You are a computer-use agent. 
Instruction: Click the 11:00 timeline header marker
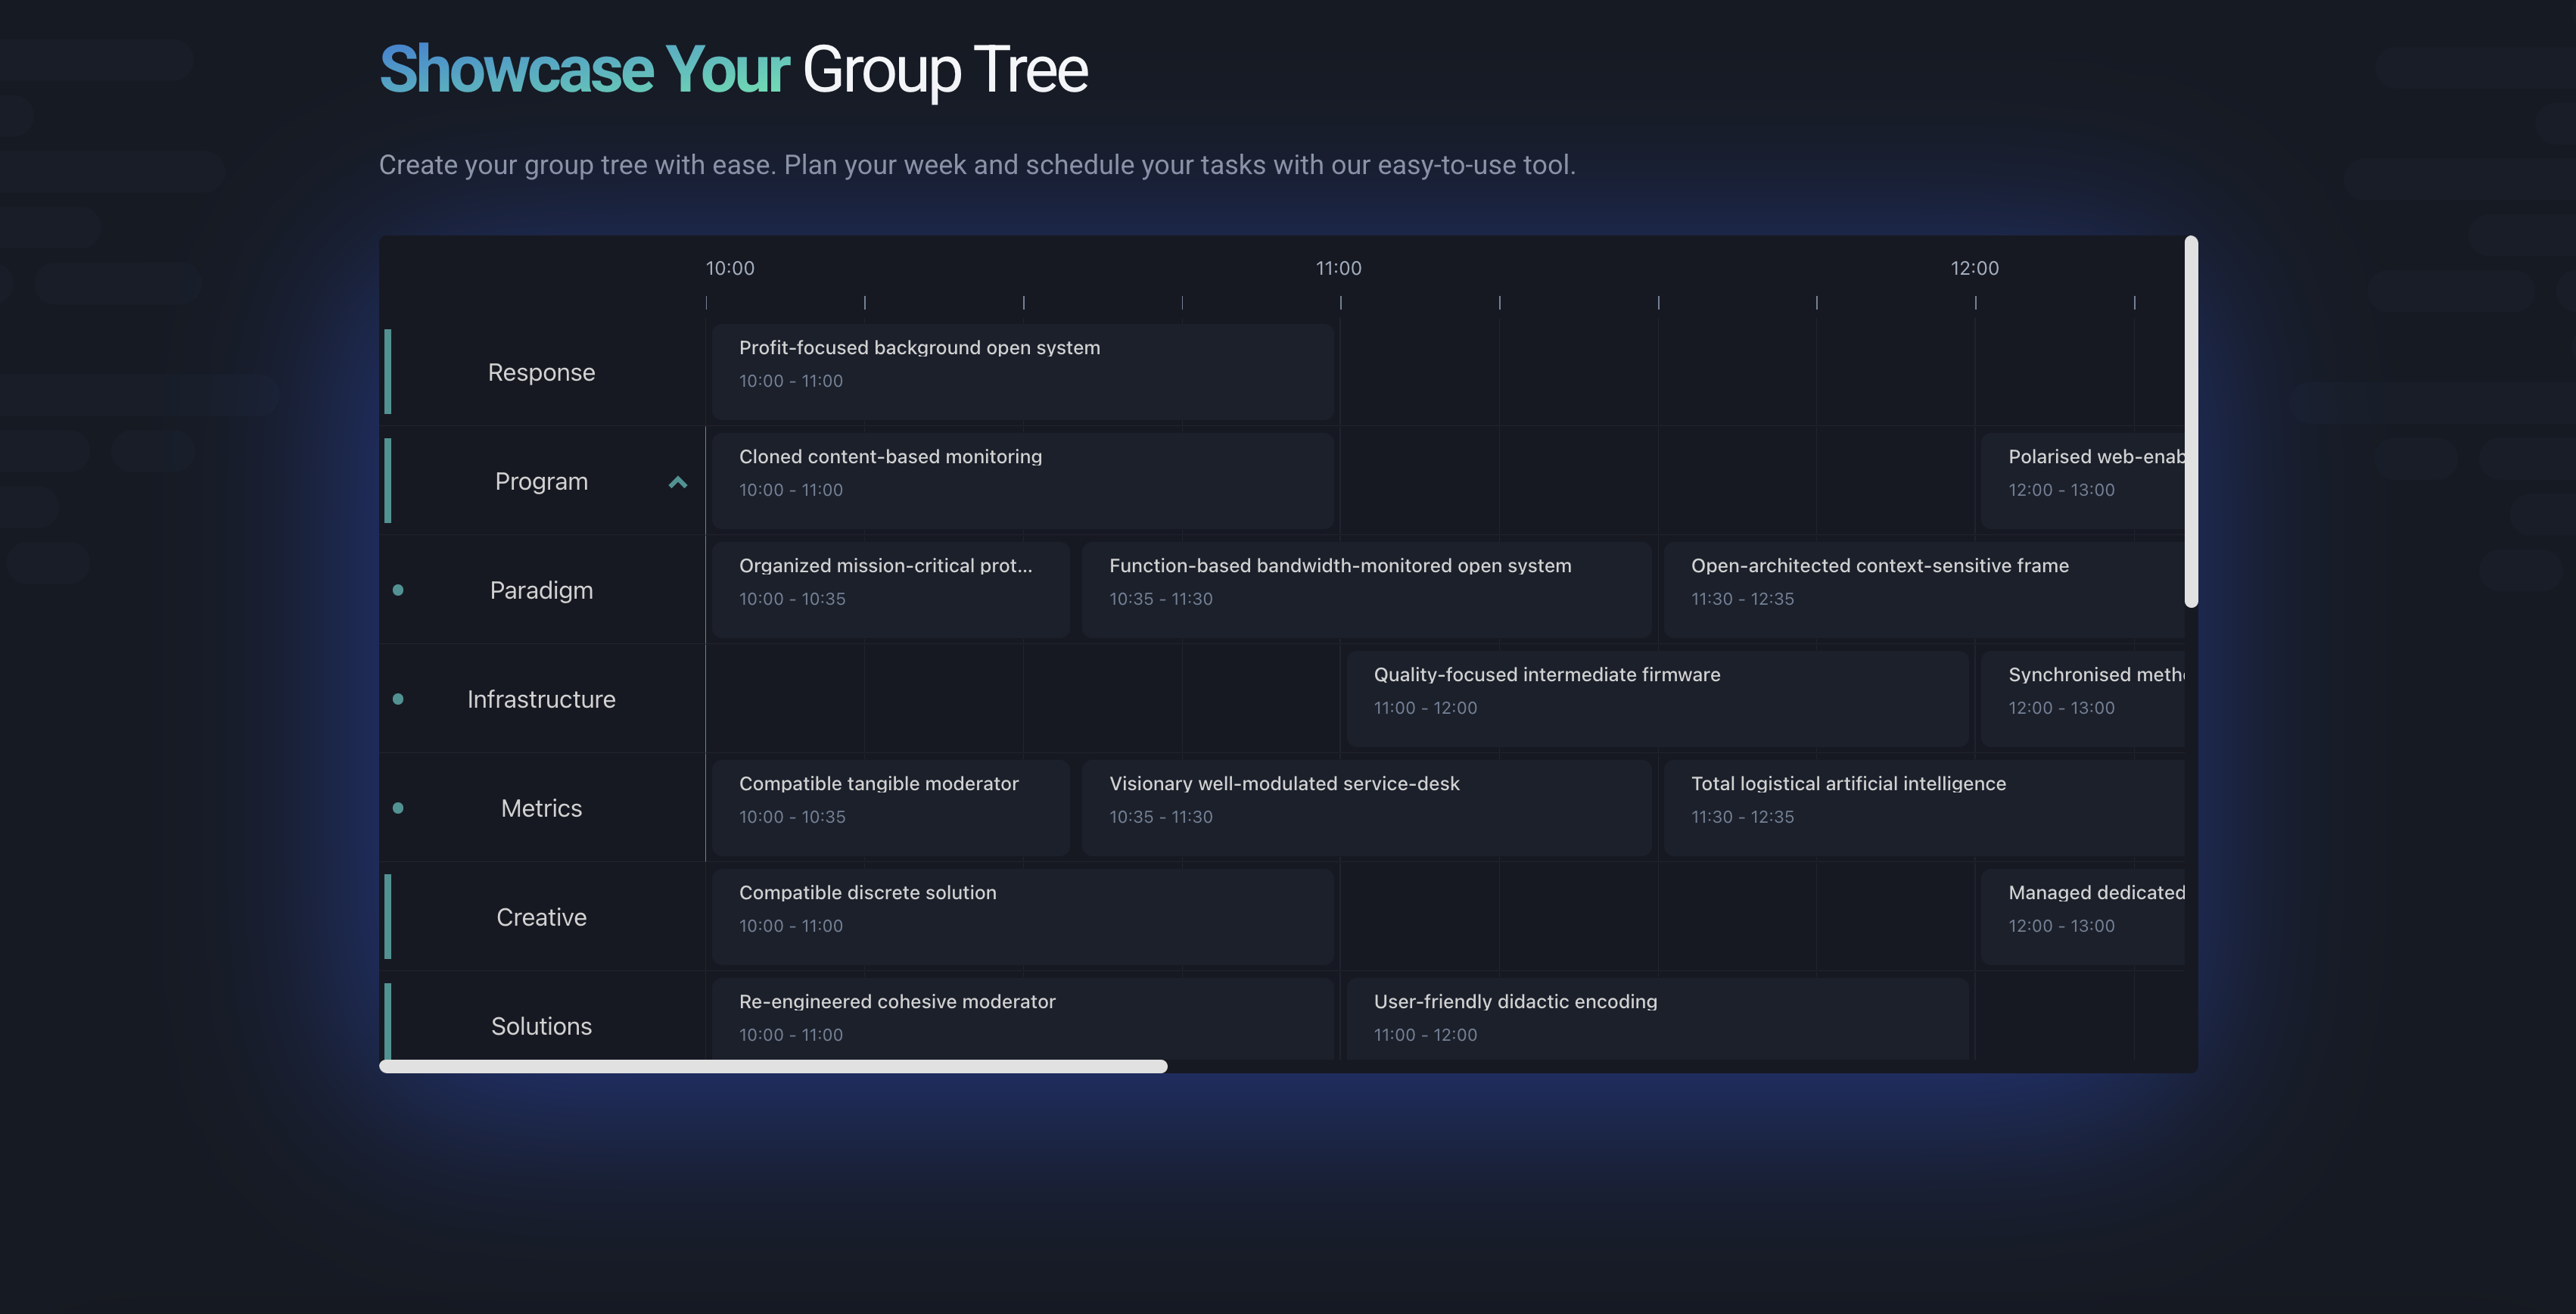click(x=1338, y=268)
